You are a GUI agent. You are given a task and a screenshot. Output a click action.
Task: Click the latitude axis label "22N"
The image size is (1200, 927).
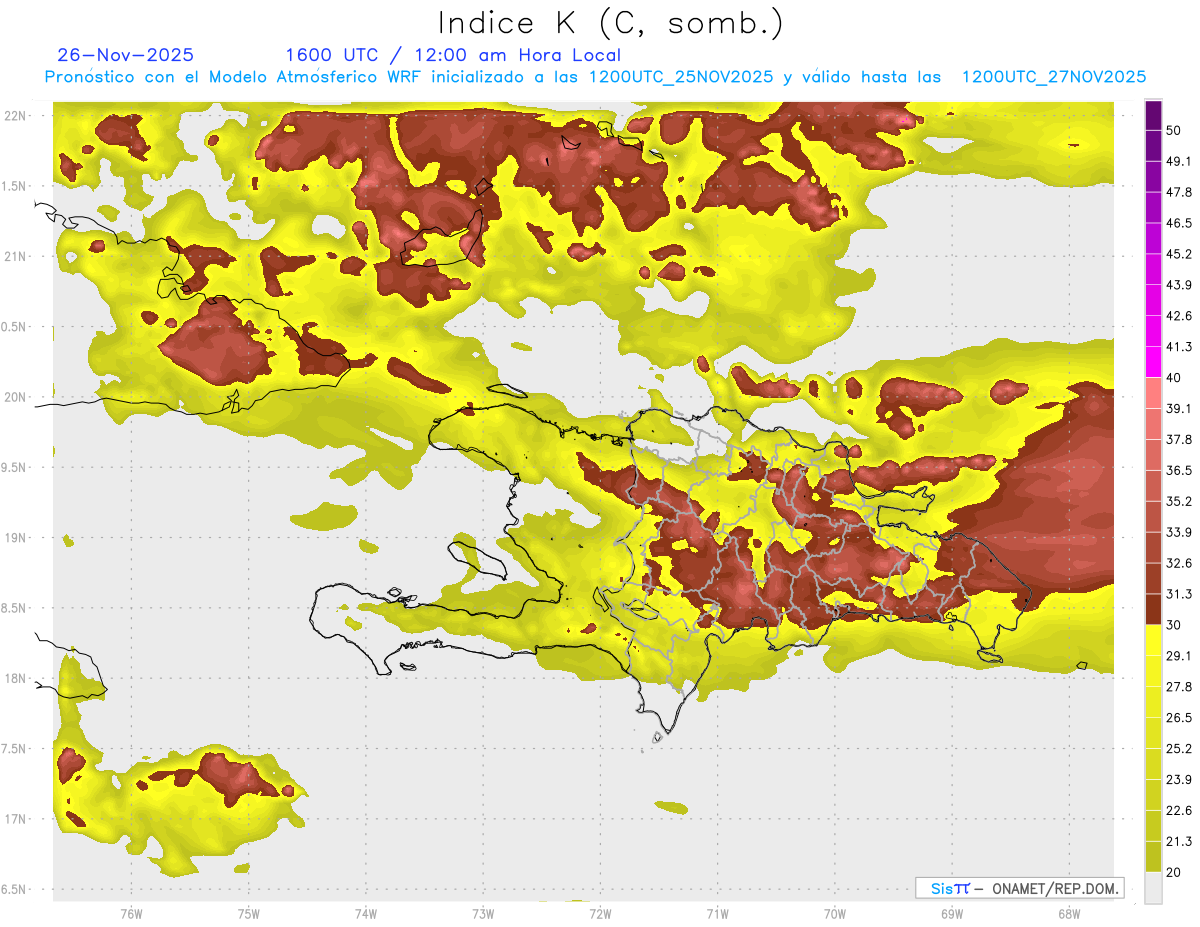16,115
